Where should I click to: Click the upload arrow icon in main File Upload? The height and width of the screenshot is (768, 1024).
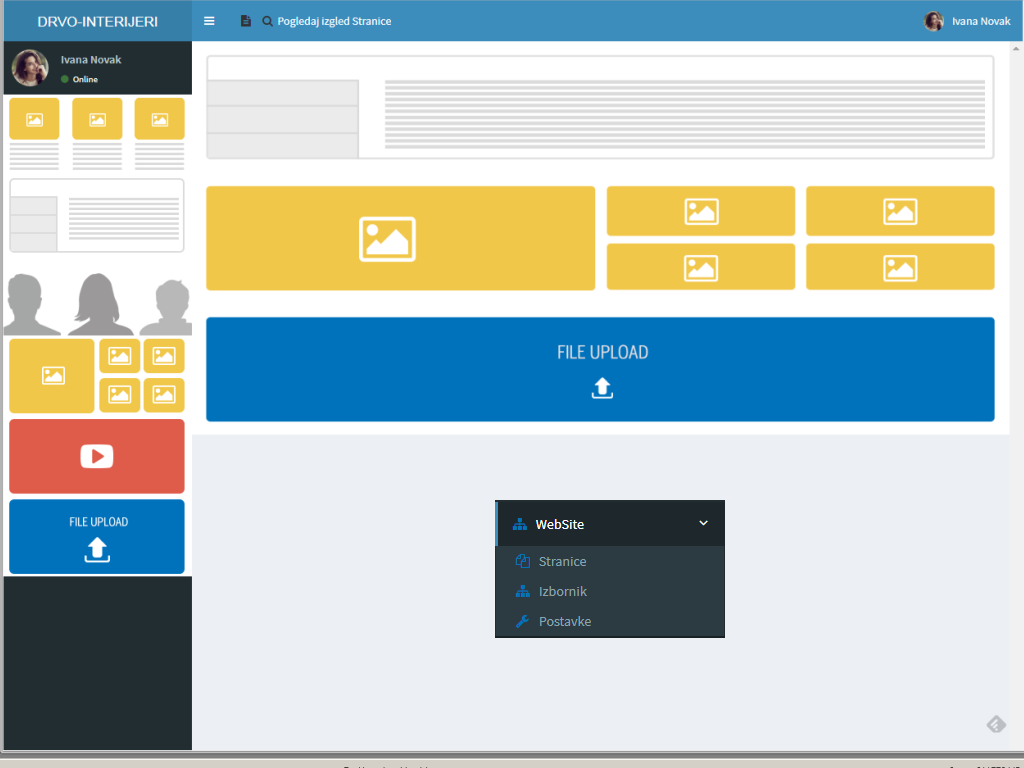(601, 388)
